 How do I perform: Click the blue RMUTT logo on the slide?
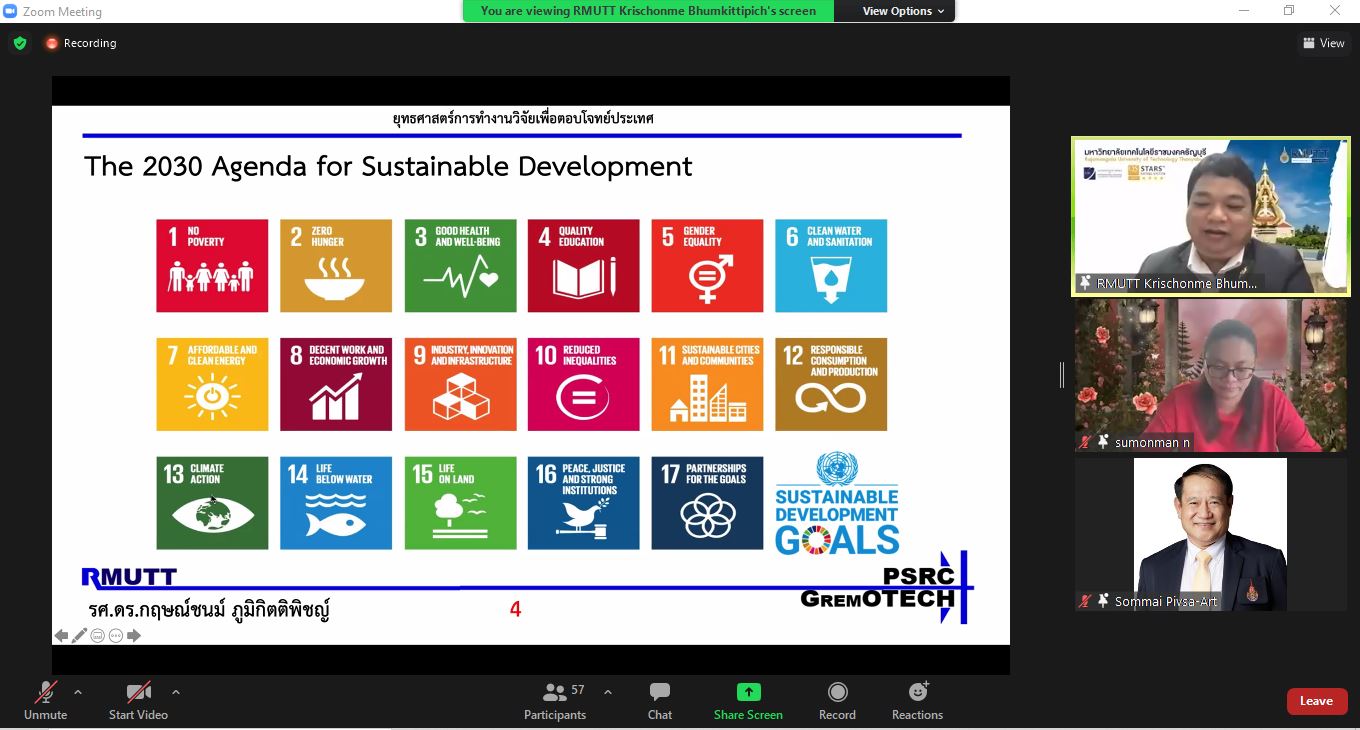click(x=129, y=577)
